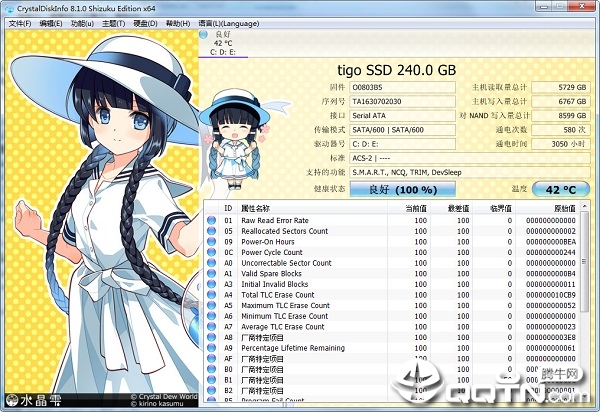Image resolution: width=600 pixels, height=412 pixels.
Task: Click status icon for Reallocated Sectors Count
Action: (211, 231)
